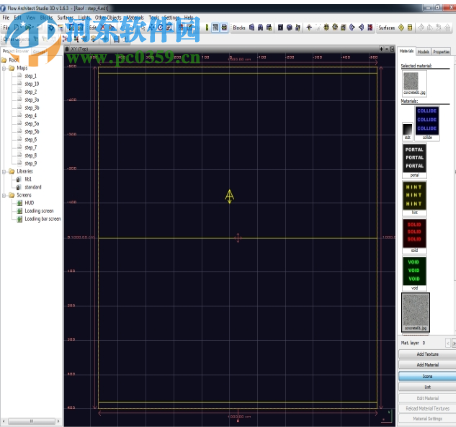
Task: Select step_7 map in the tree
Action: point(31,147)
